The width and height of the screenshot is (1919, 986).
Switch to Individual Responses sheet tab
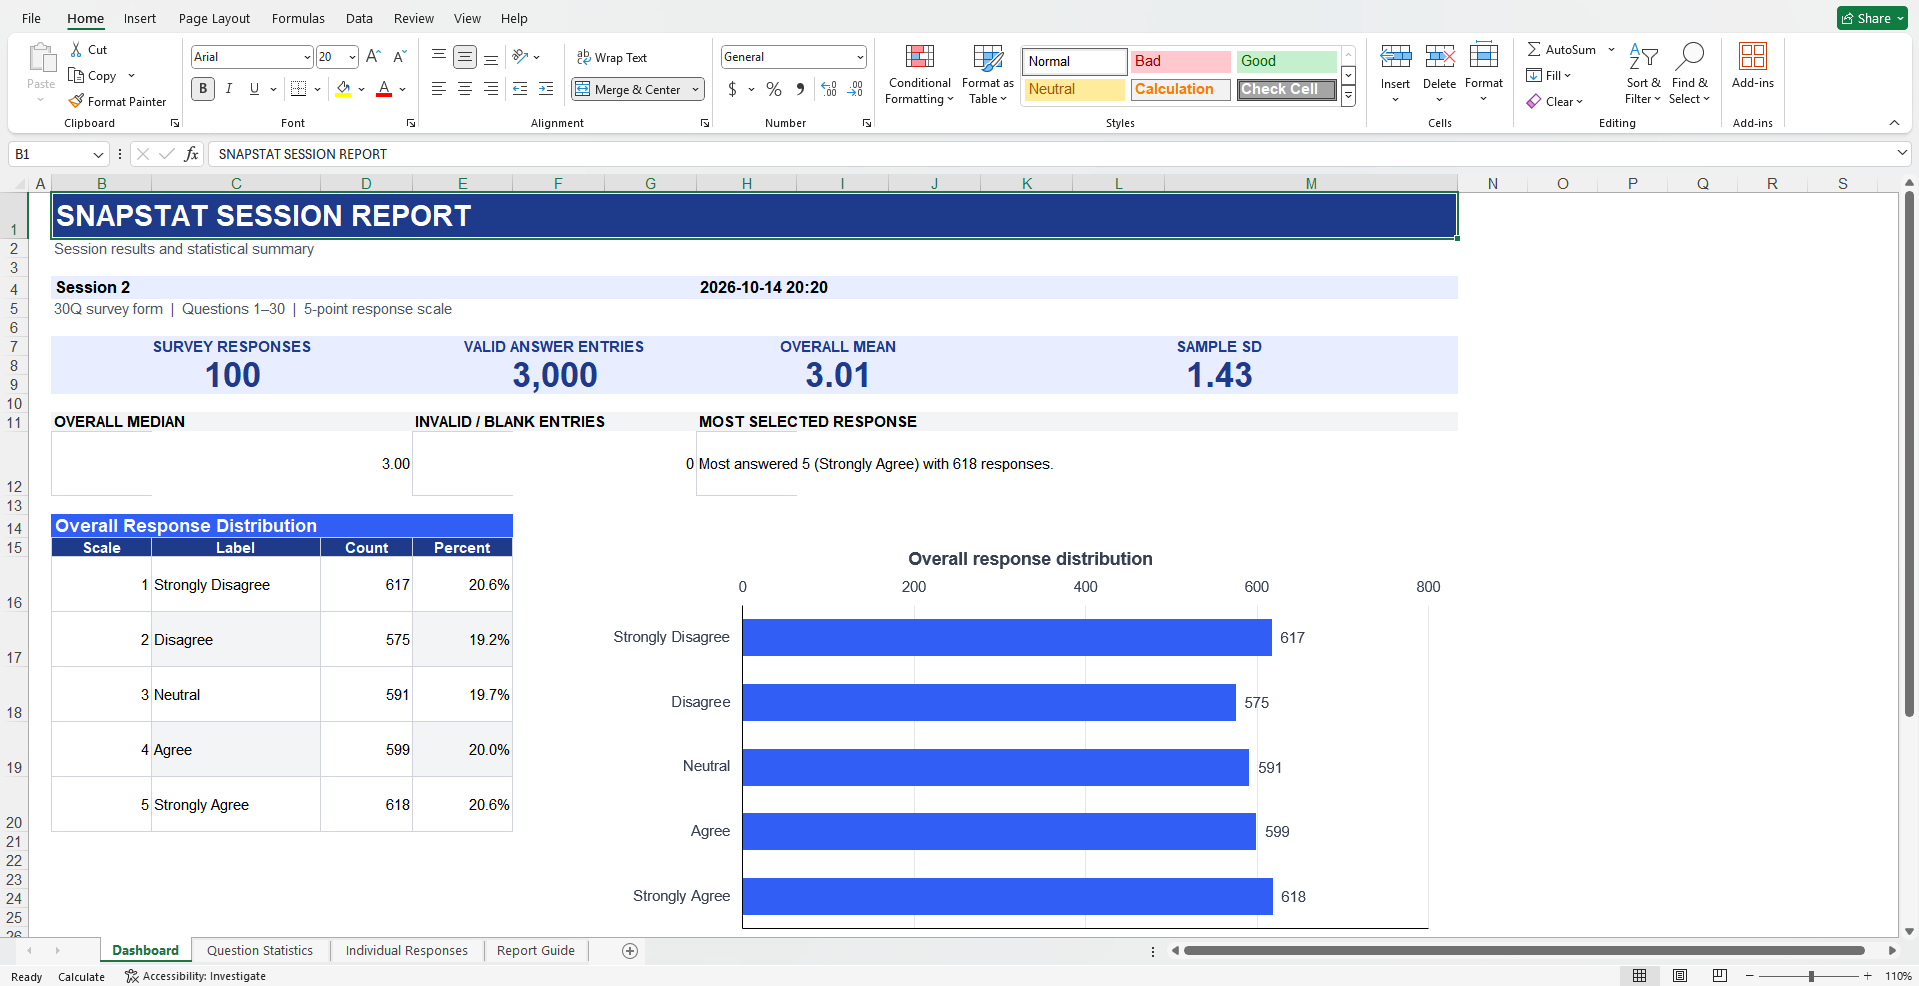(x=407, y=951)
